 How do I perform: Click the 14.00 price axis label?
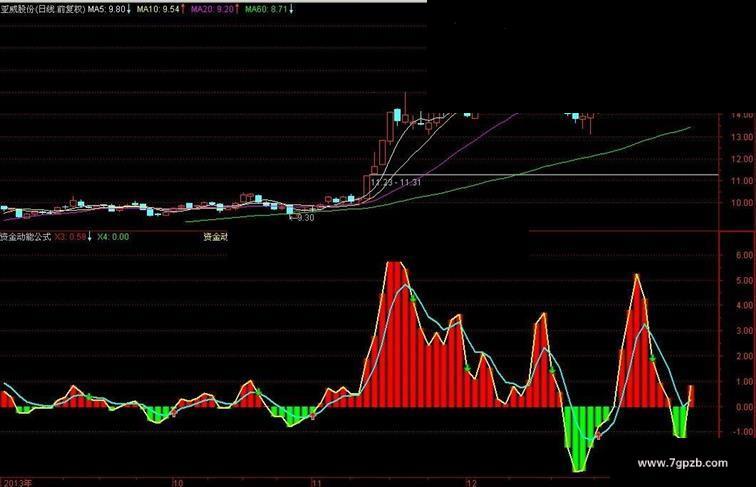[742, 116]
